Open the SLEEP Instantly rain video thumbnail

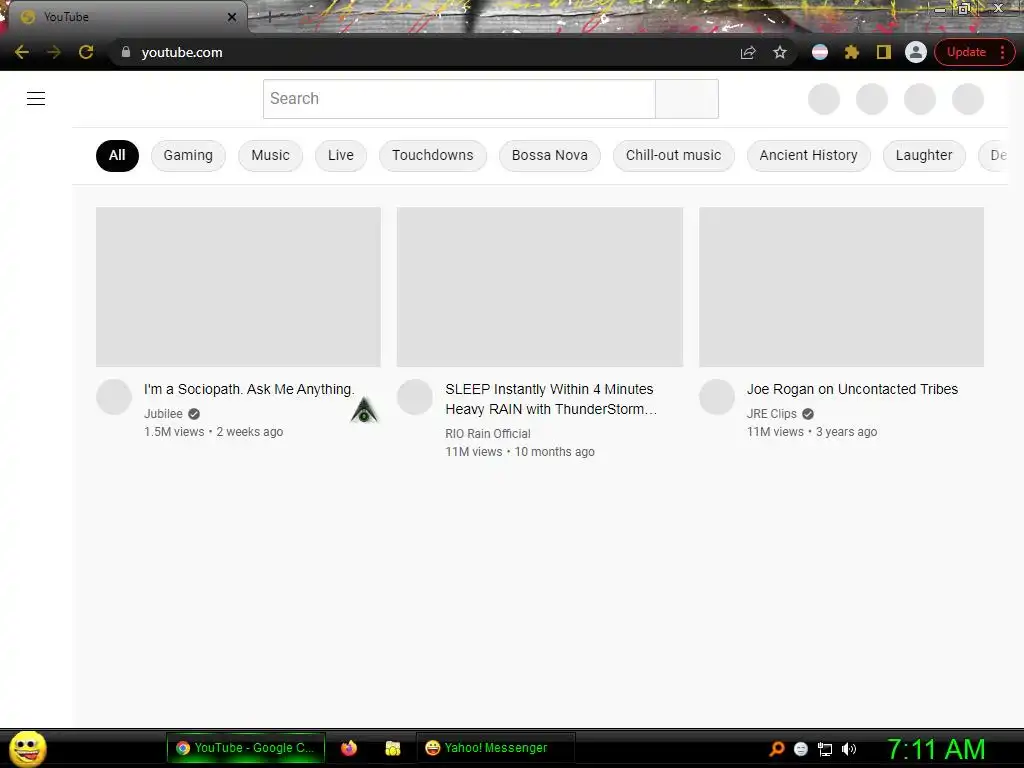pyautogui.click(x=540, y=287)
